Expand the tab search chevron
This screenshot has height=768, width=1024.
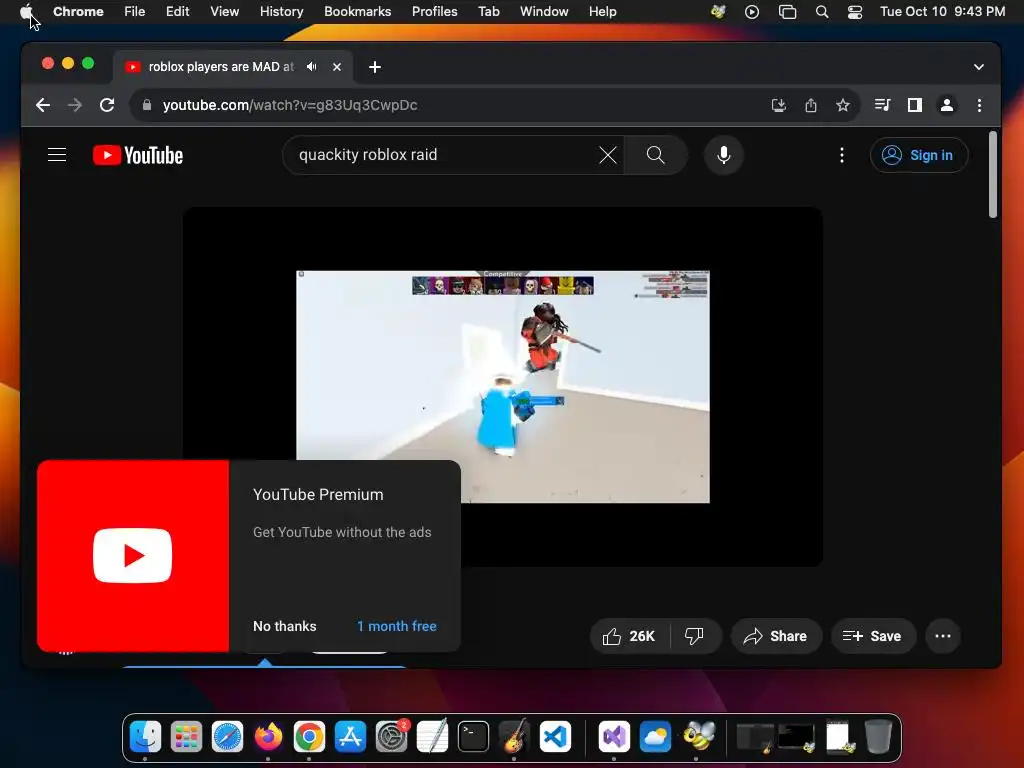[978, 67]
